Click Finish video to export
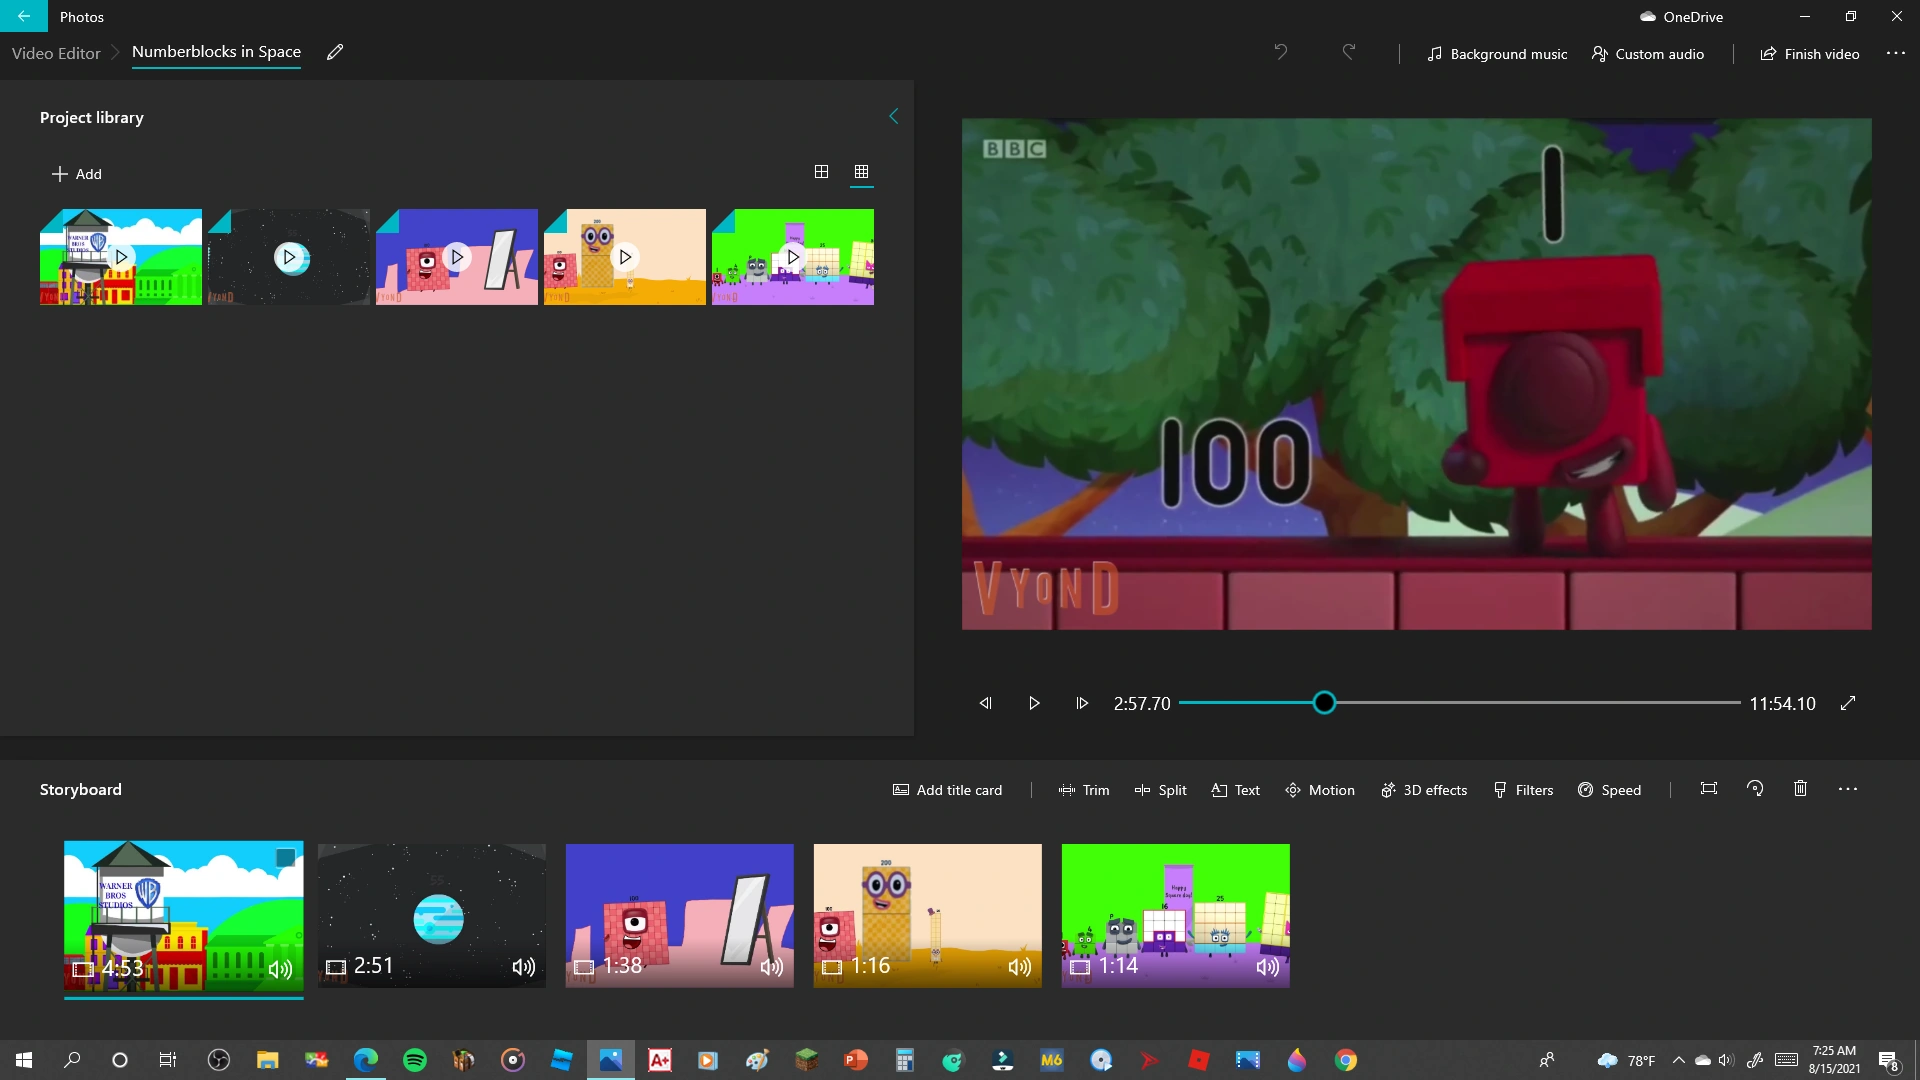This screenshot has height=1080, width=1920. [x=1808, y=54]
